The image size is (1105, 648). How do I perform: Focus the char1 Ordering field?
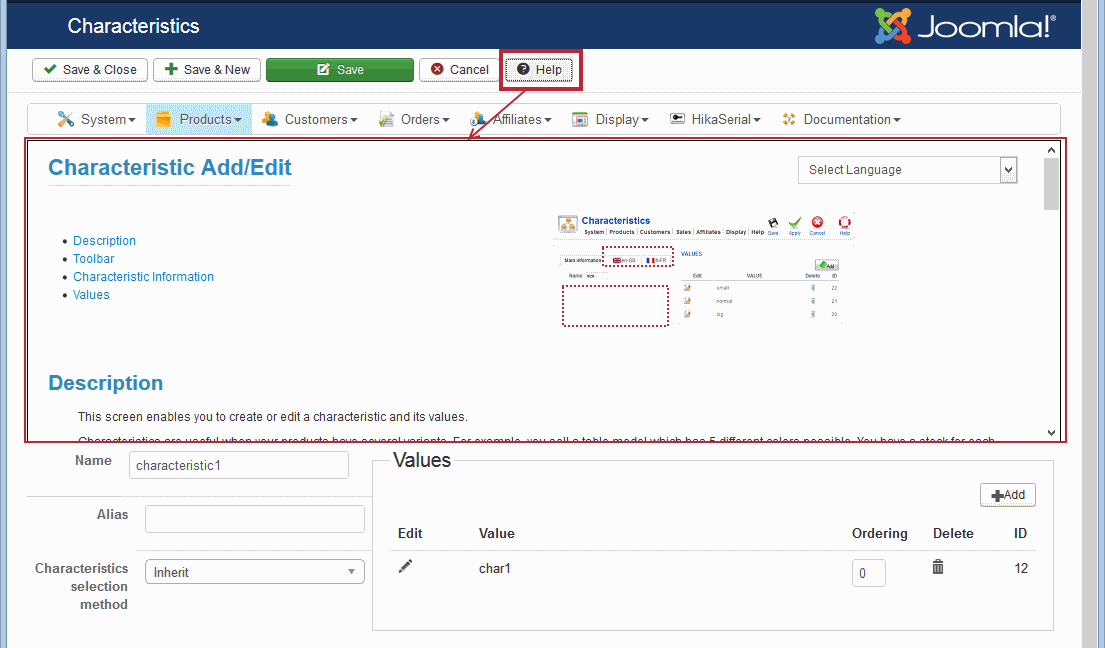point(869,573)
